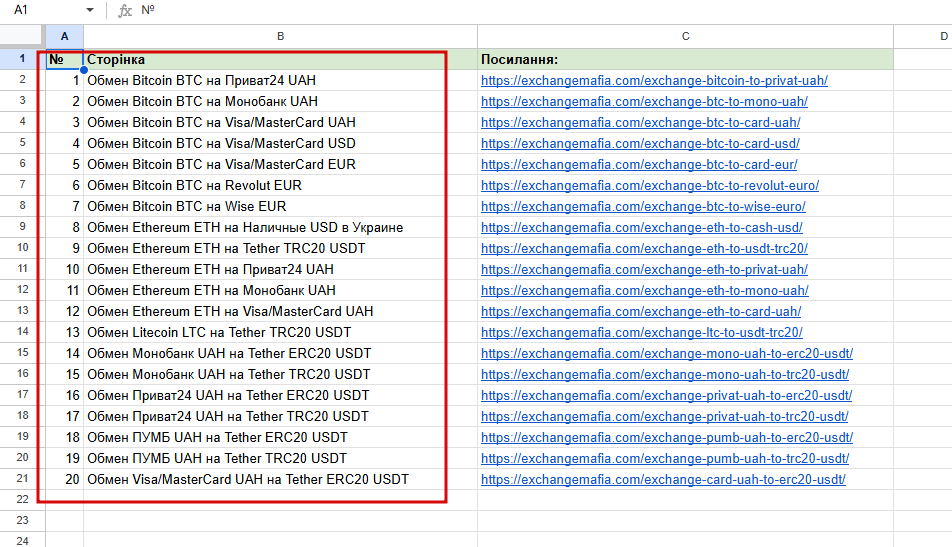Open exchange-ltc-to-usdt-trc20 link
The width and height of the screenshot is (952, 547).
click(x=642, y=333)
